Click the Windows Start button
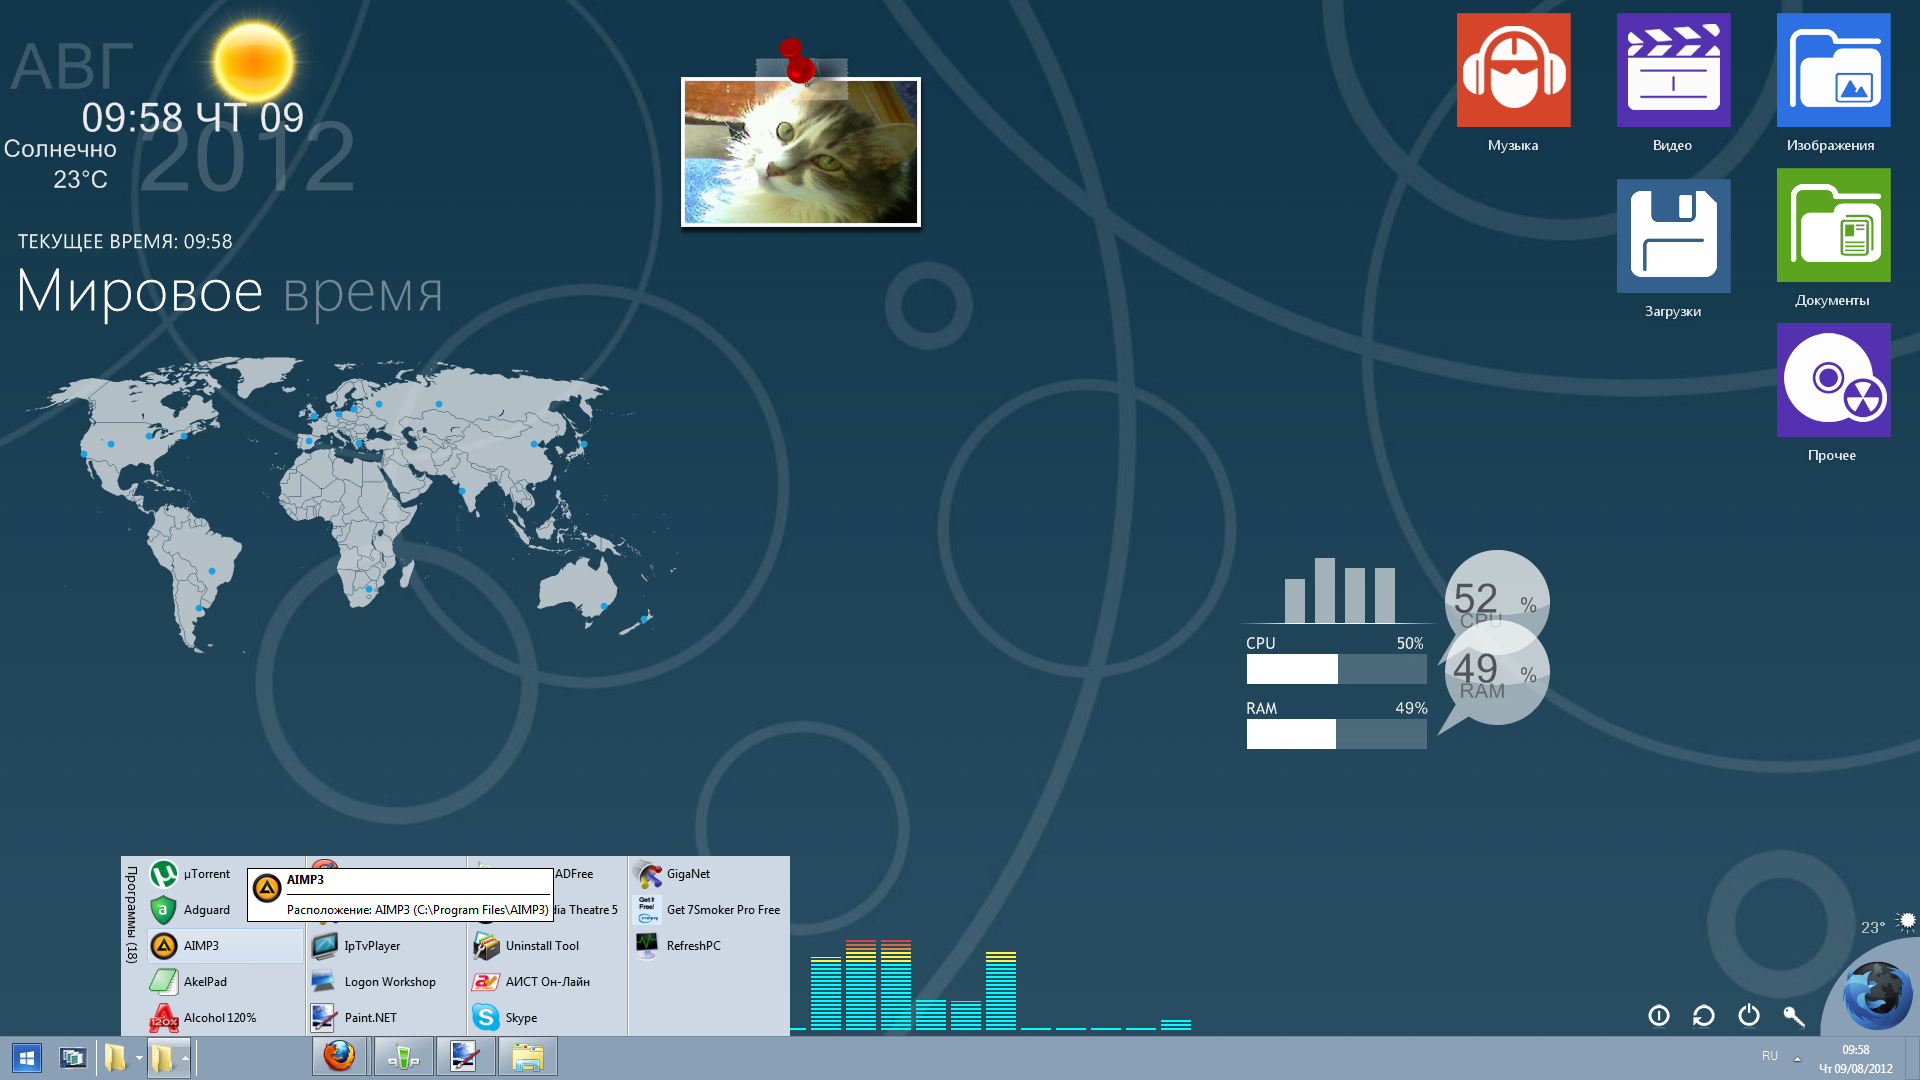This screenshot has width=1920, height=1080. tap(26, 1057)
